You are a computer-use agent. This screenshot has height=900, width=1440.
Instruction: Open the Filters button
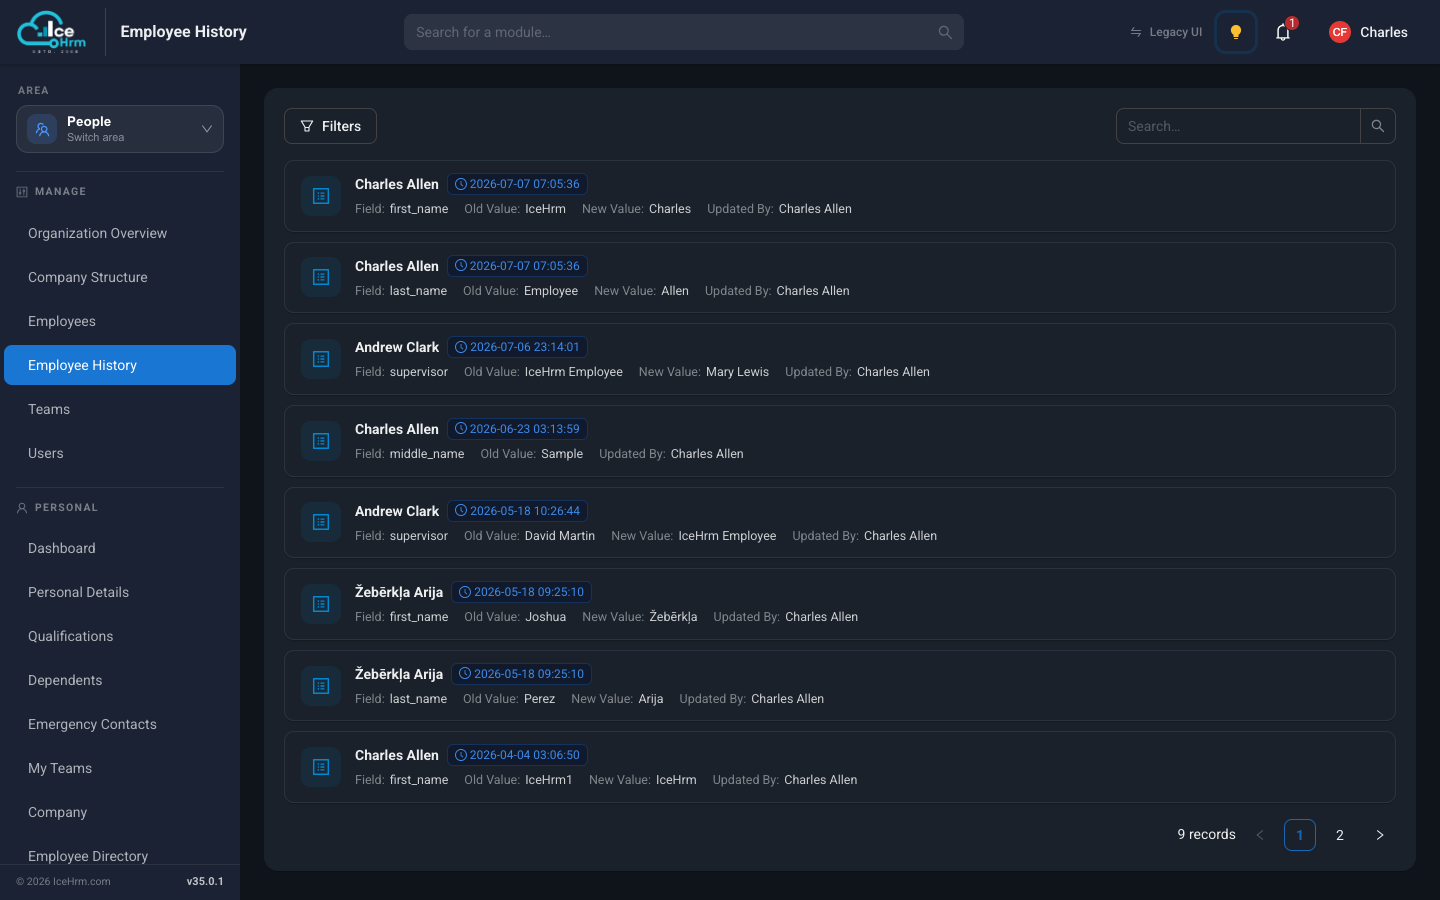(330, 126)
